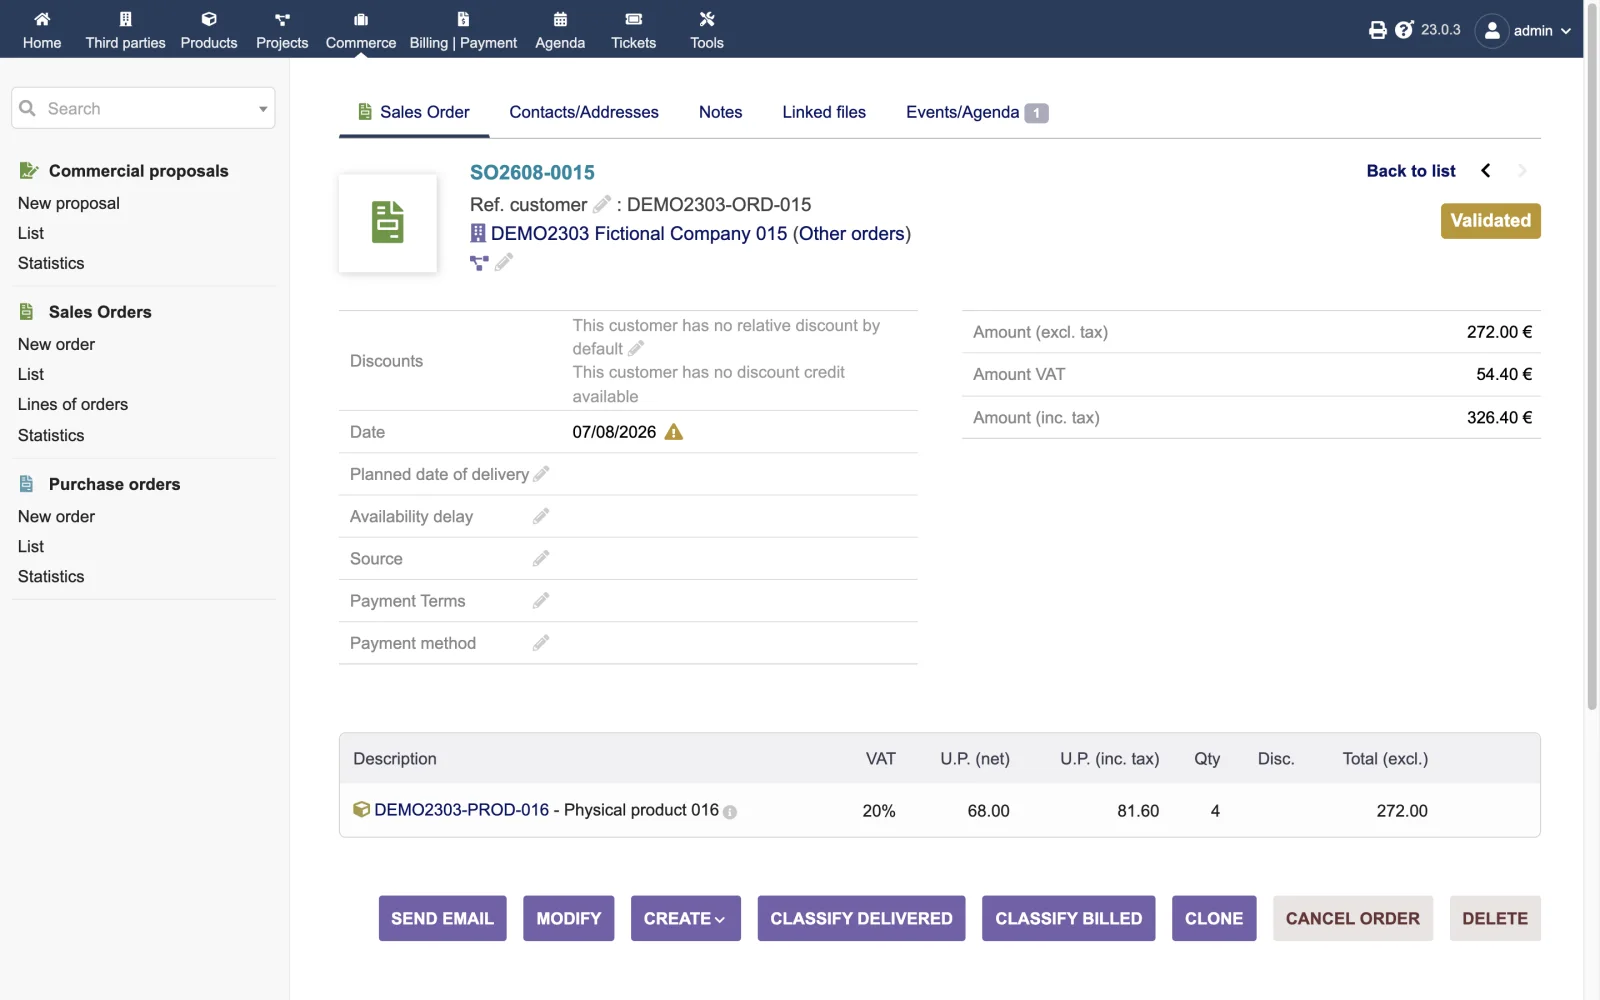Edit Source field pencil icon
This screenshot has height=1000, width=1600.
pyautogui.click(x=541, y=558)
